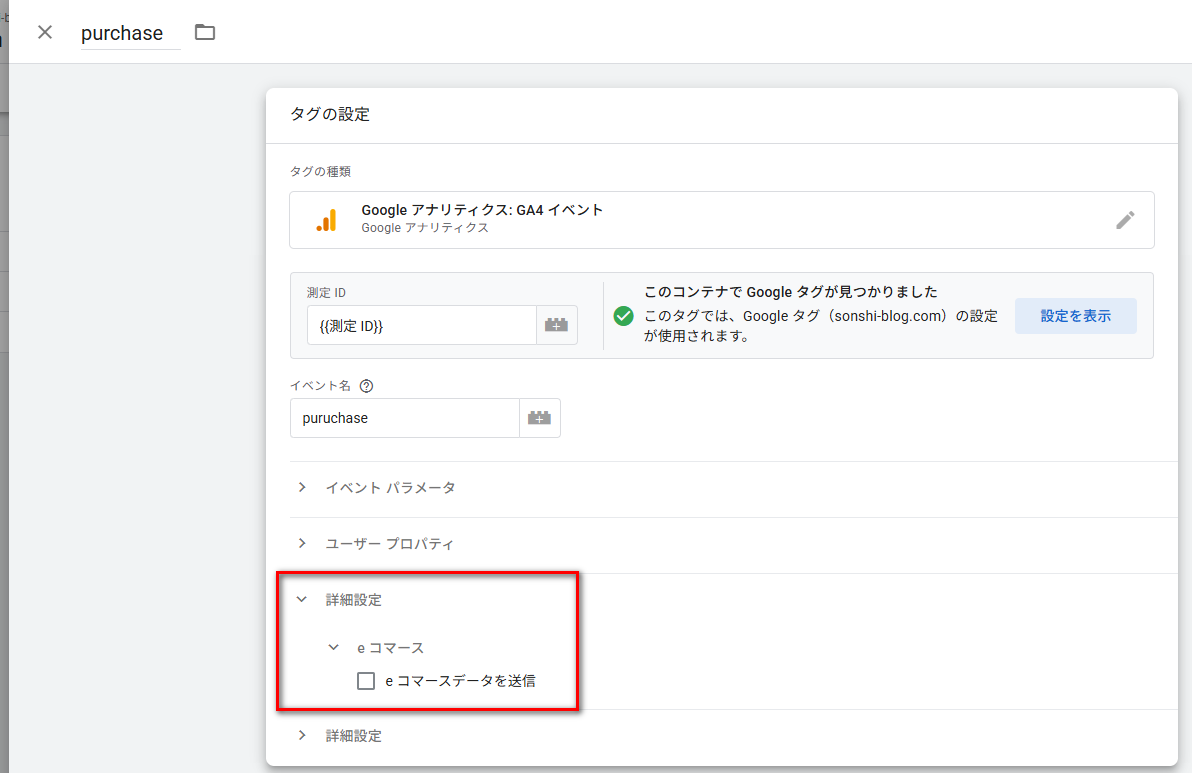
Task: Select the Google Analytics GA4 event tag type
Action: coord(721,220)
